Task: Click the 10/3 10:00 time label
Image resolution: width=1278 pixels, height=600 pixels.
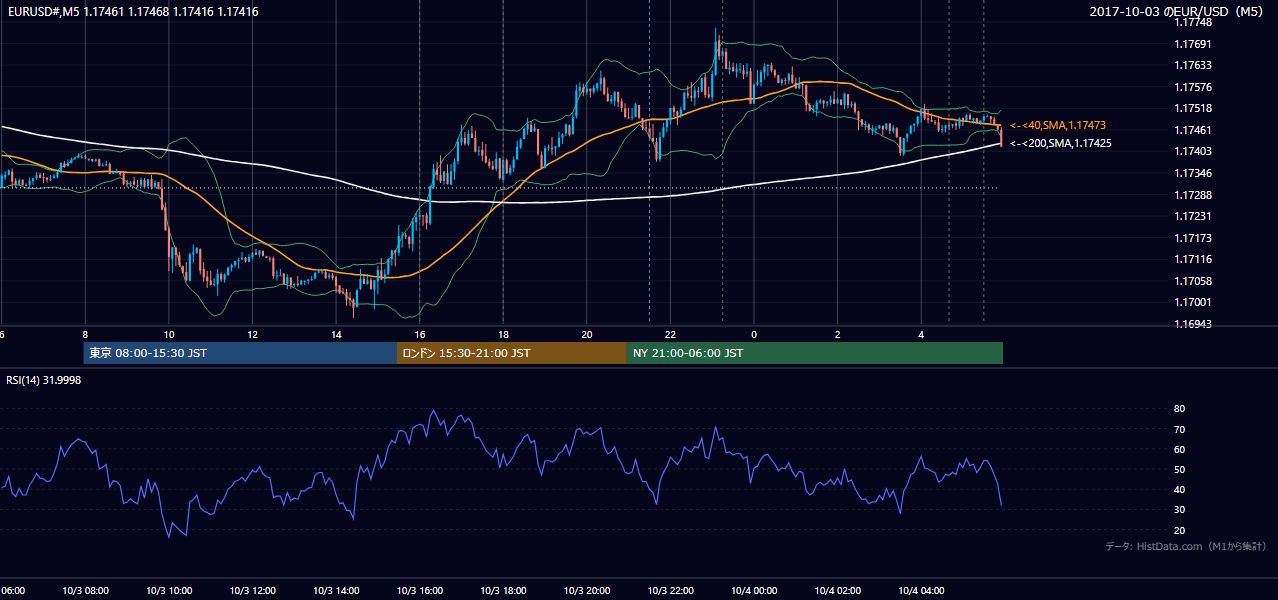Action: coord(169,590)
